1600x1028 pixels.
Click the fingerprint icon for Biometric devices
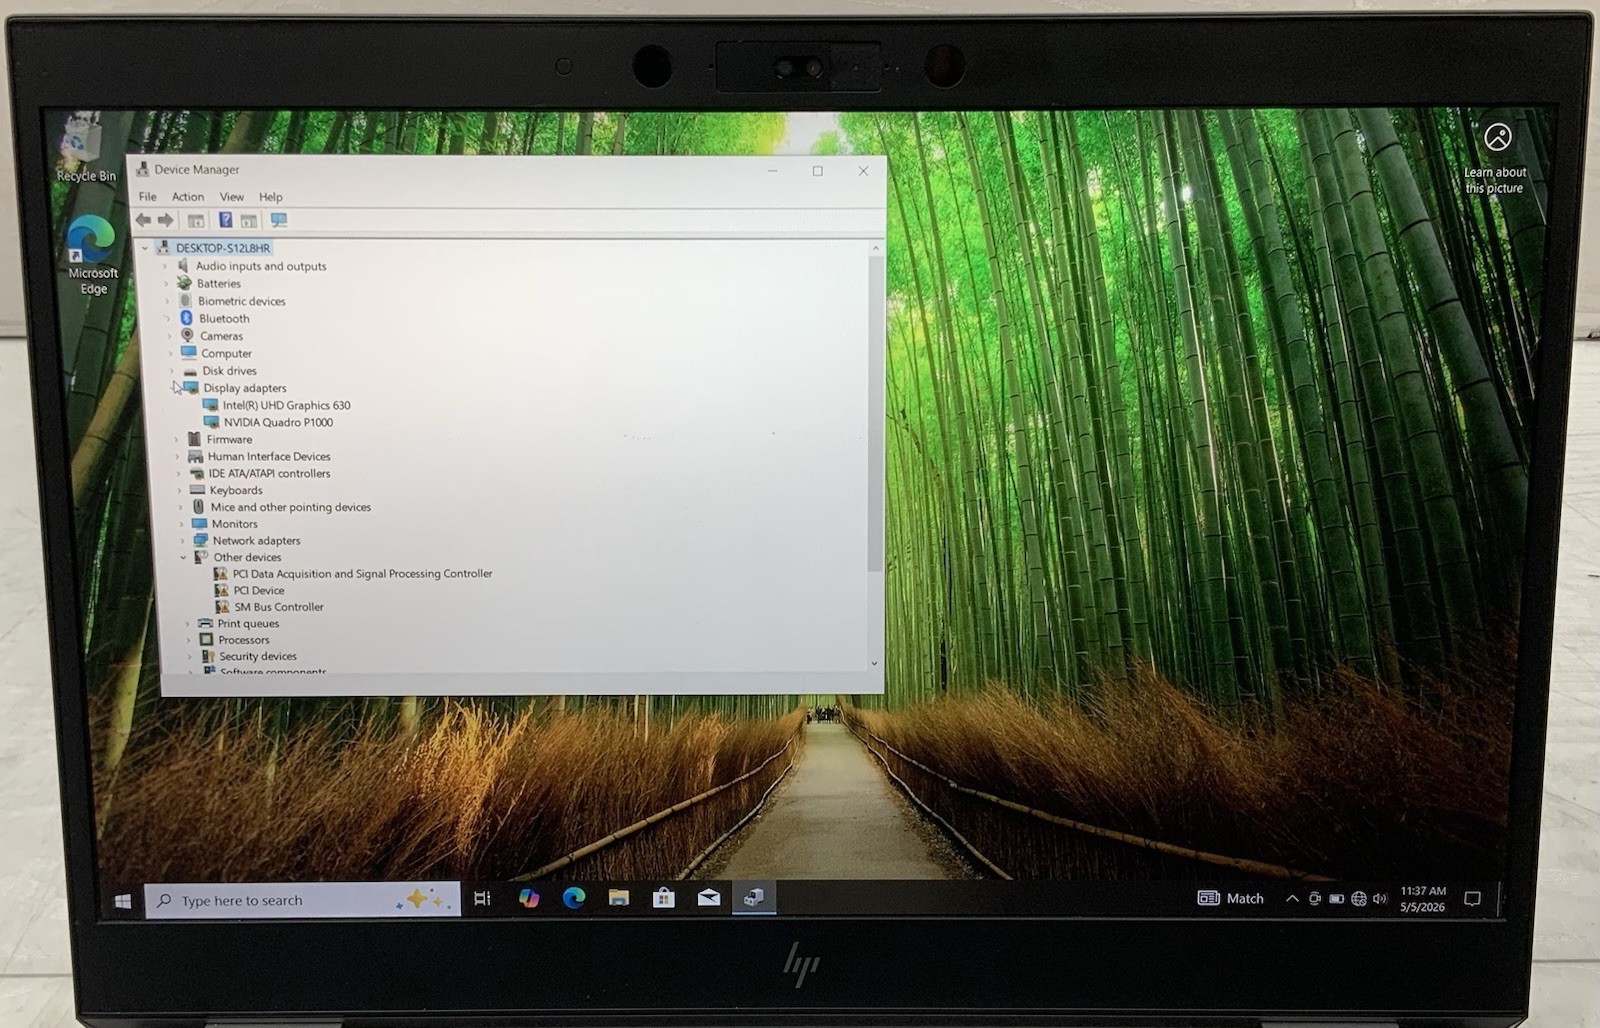click(x=185, y=300)
